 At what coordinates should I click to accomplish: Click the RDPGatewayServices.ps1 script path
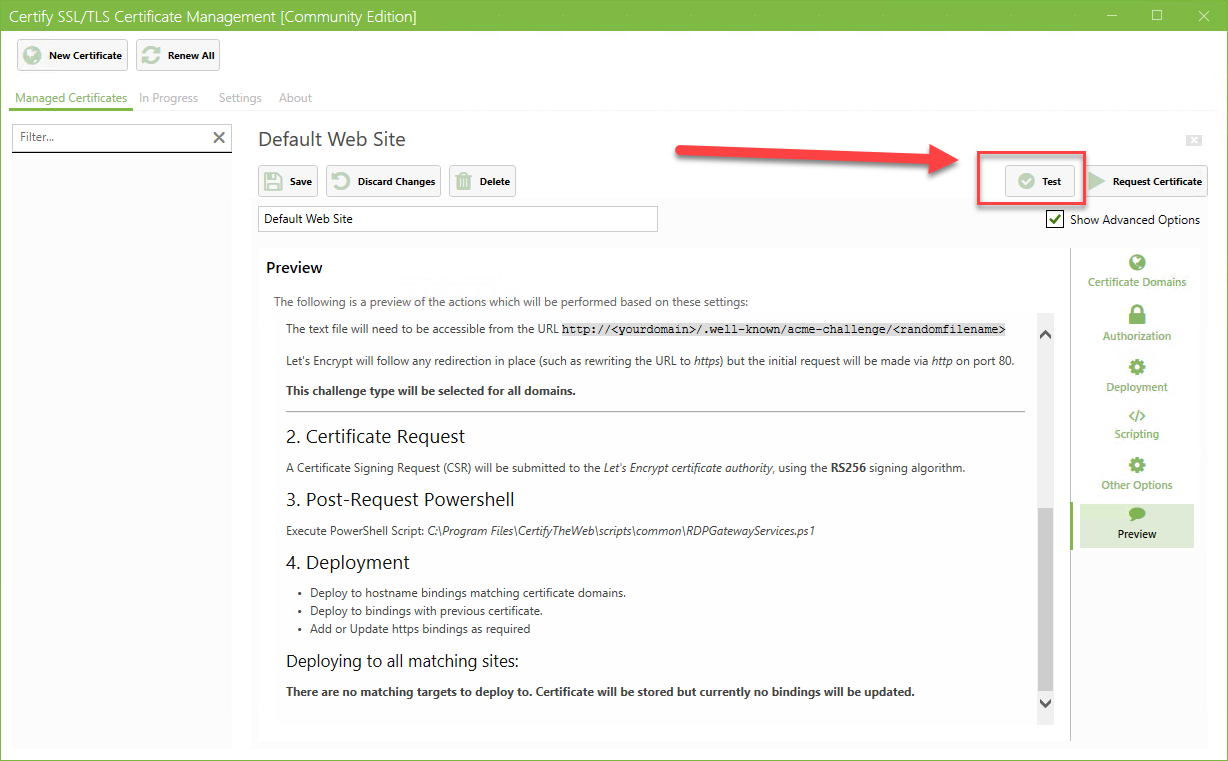coord(621,531)
